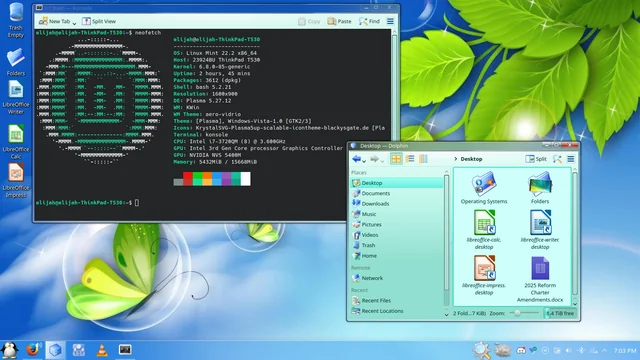Click the Copy button in Konsole

[x=309, y=21]
